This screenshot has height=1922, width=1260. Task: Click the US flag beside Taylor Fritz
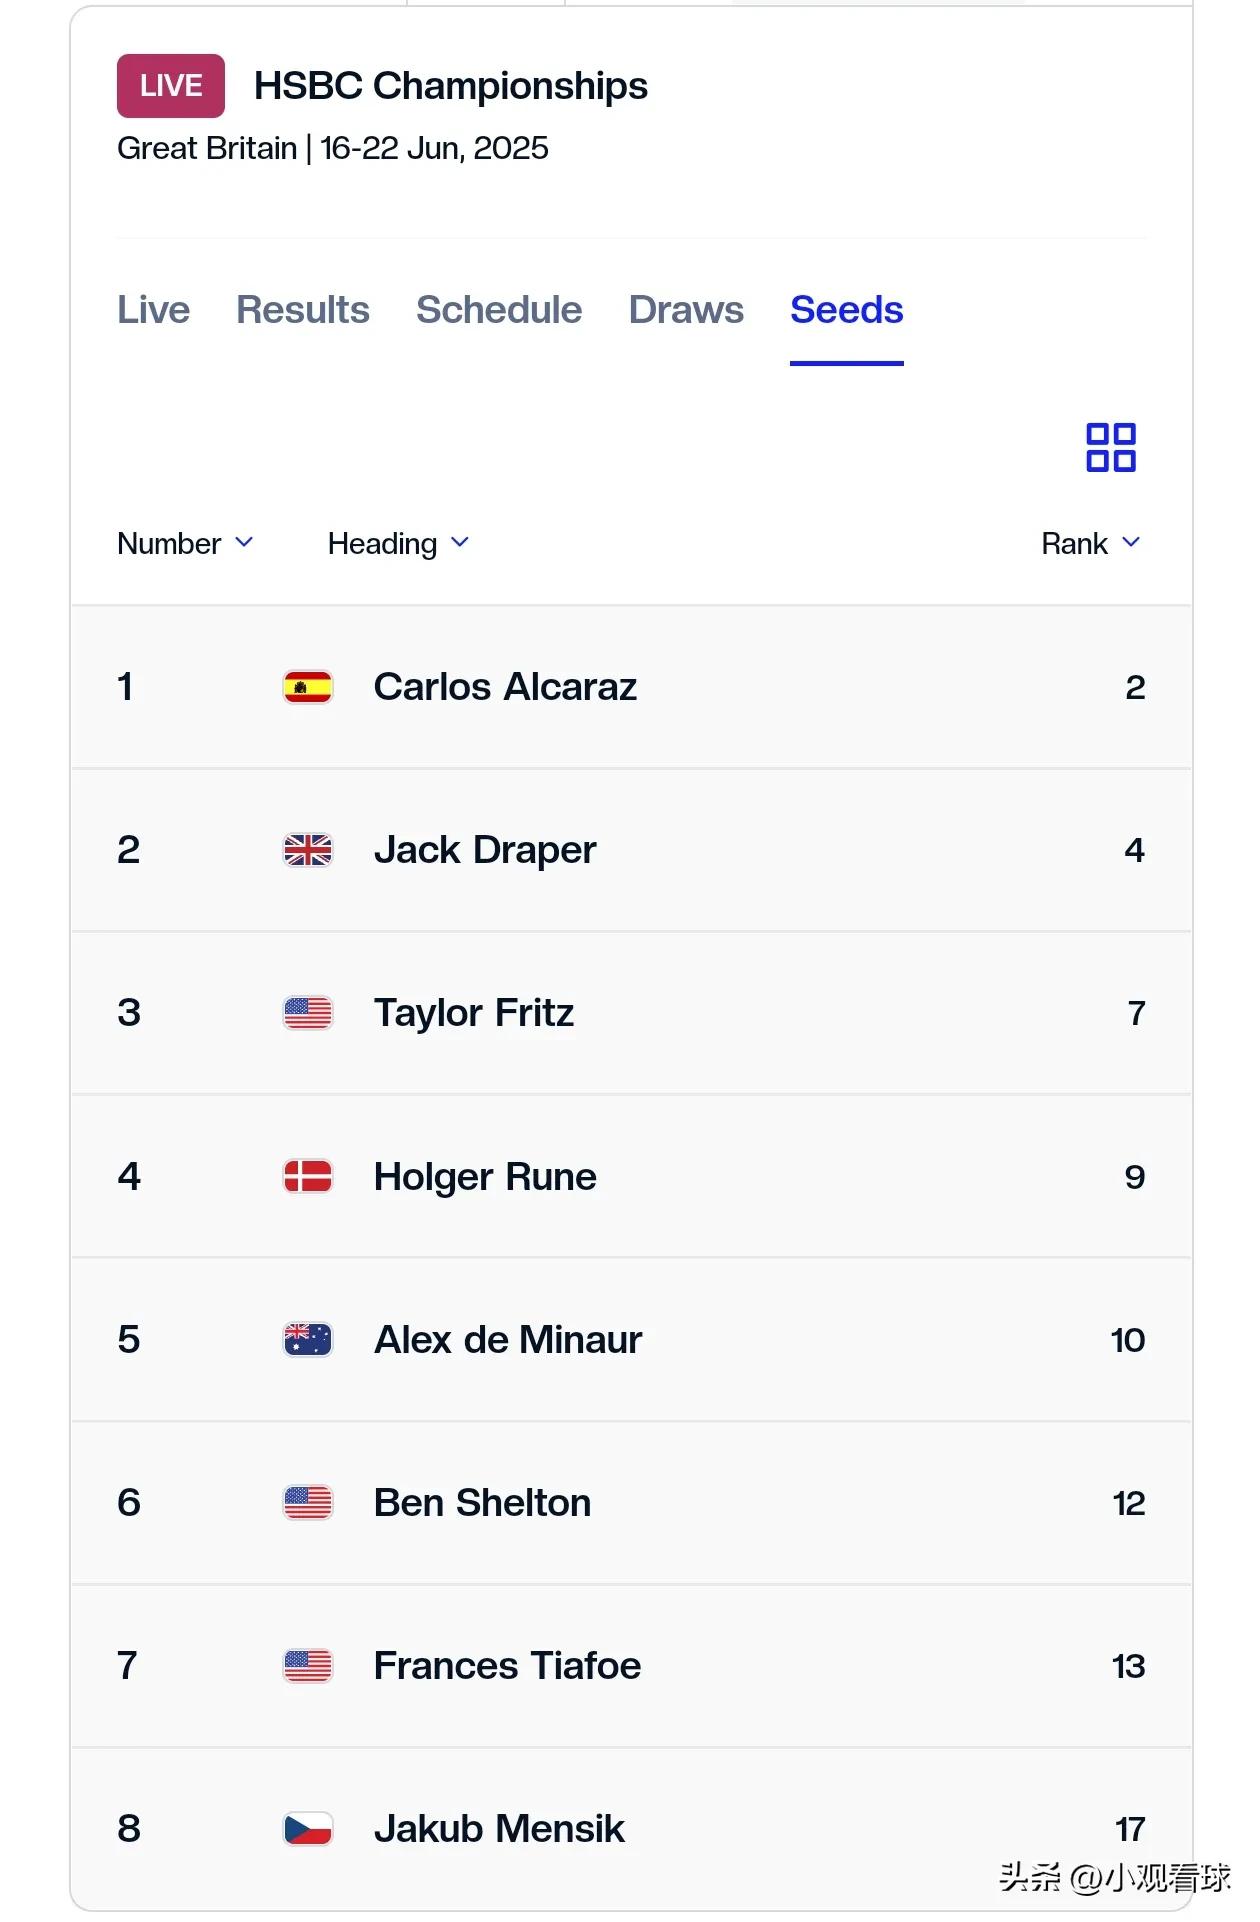point(308,1013)
